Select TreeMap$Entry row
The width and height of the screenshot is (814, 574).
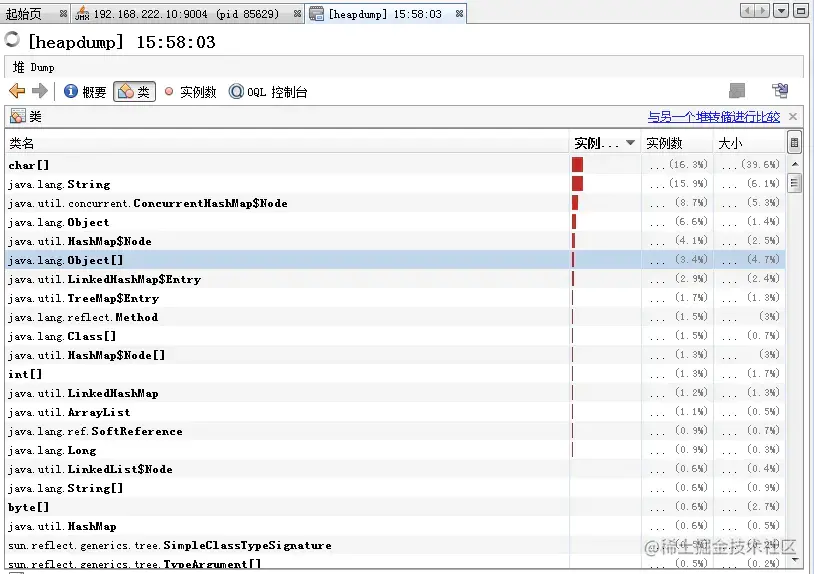pyautogui.click(x=395, y=298)
